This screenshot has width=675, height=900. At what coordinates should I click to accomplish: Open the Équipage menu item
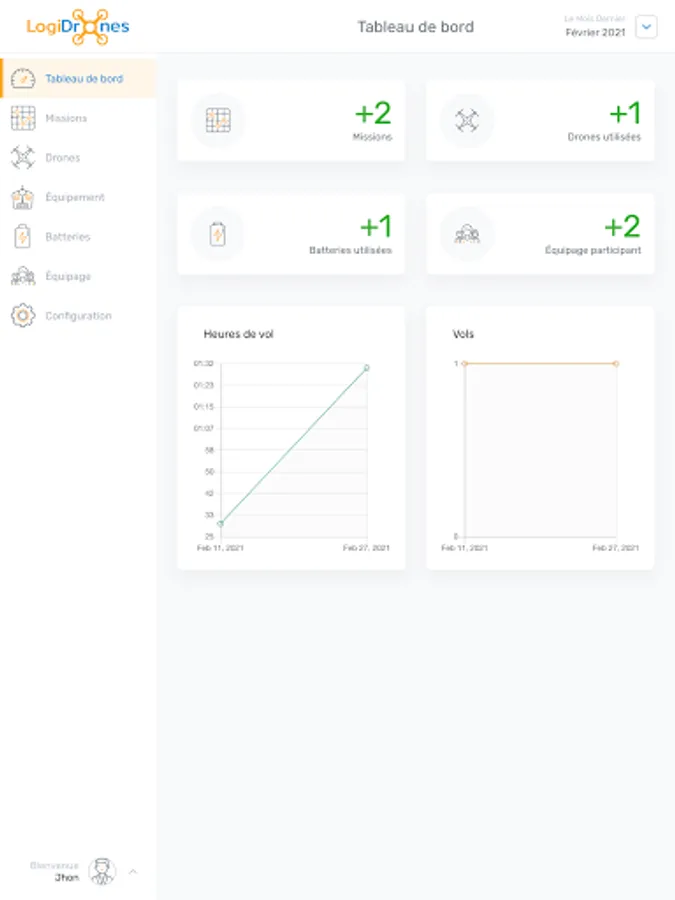78,276
